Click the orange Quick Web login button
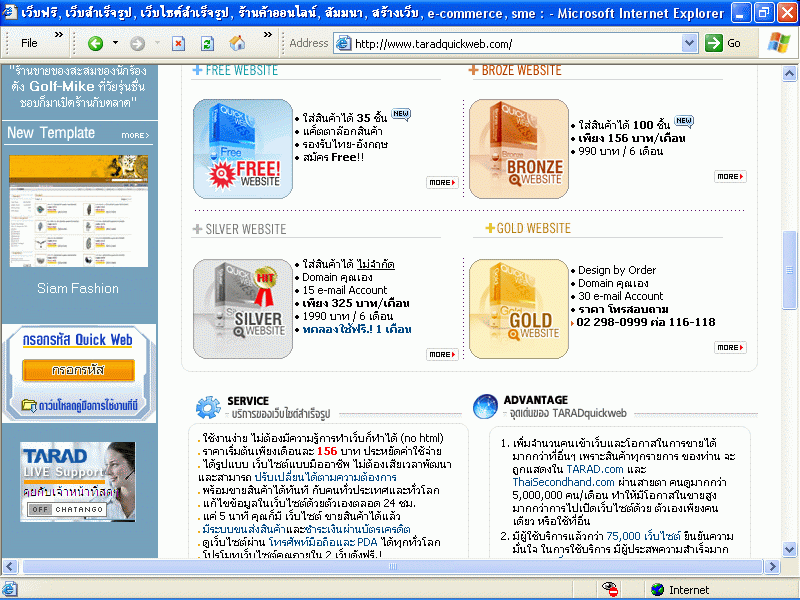 [79, 370]
